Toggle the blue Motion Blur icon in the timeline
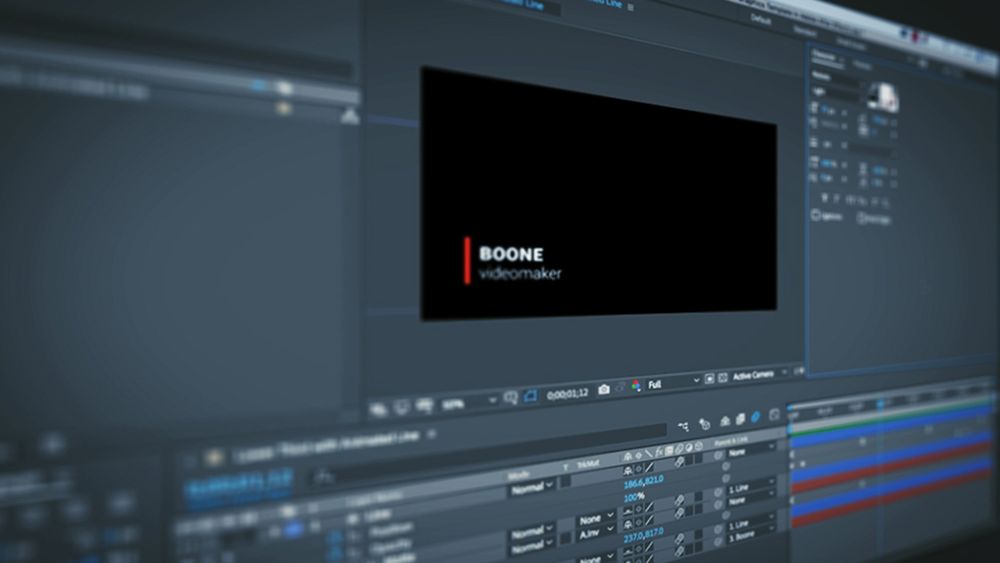Viewport: 1000px width, 563px height. click(756, 417)
